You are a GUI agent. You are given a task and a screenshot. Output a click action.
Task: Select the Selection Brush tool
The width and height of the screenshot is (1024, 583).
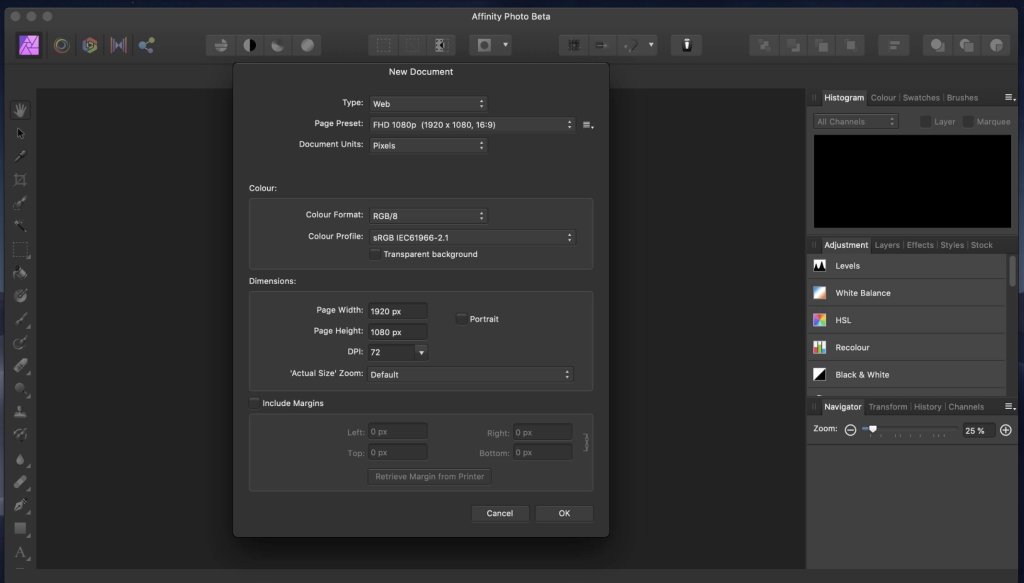point(20,203)
